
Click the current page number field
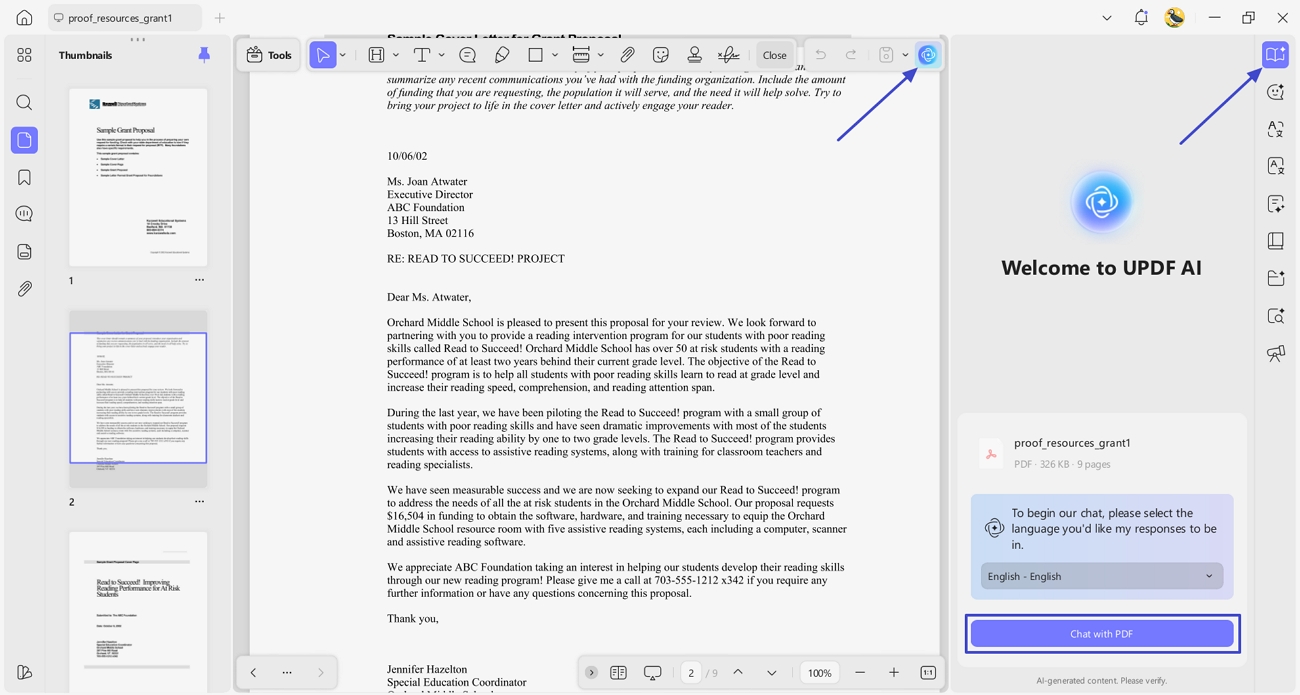[x=691, y=673]
